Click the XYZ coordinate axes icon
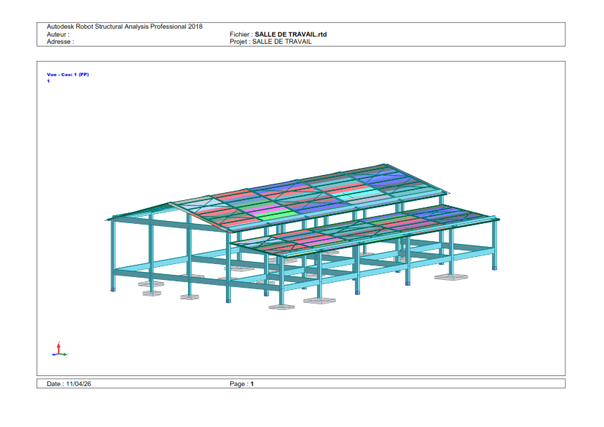Viewport: 604px width, 427px height. 59,349
